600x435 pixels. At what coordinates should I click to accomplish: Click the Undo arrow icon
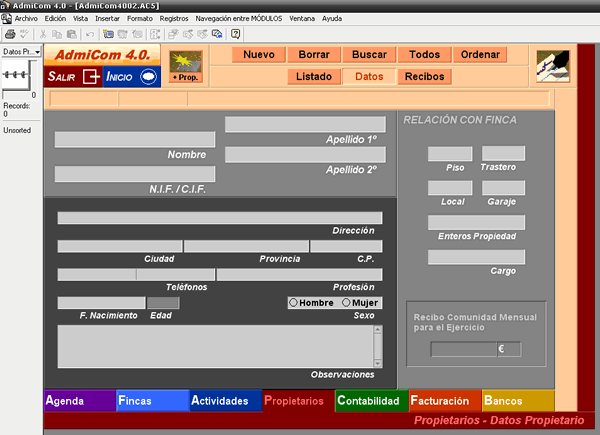pyautogui.click(x=90, y=34)
